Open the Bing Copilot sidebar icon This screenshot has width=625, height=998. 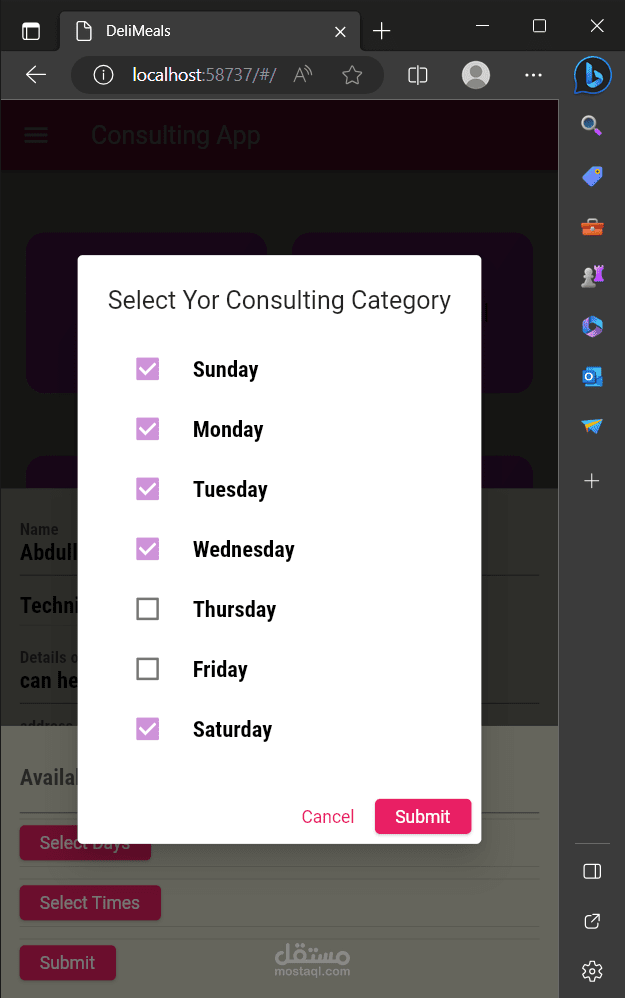pyautogui.click(x=591, y=76)
